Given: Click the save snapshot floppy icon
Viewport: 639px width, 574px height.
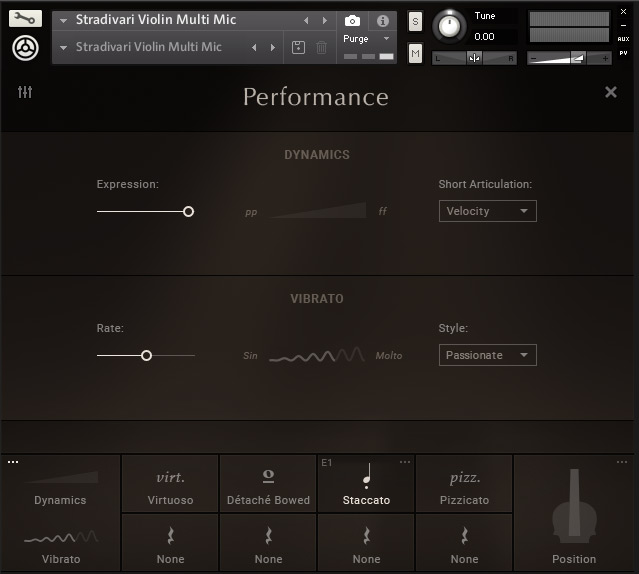Looking at the screenshot, I should 298,47.
